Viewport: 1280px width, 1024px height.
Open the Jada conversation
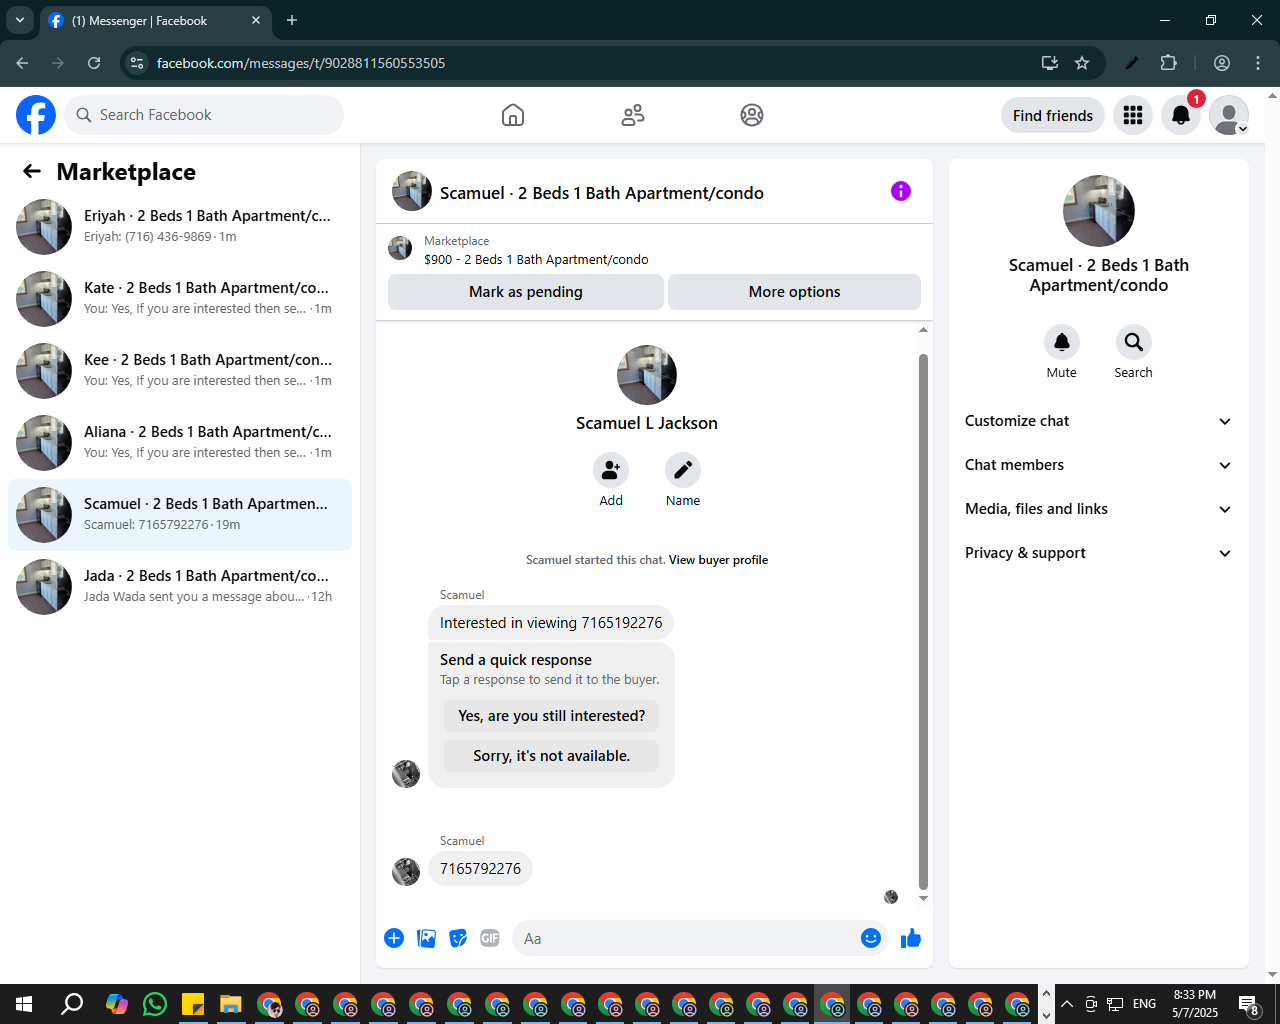click(x=180, y=587)
